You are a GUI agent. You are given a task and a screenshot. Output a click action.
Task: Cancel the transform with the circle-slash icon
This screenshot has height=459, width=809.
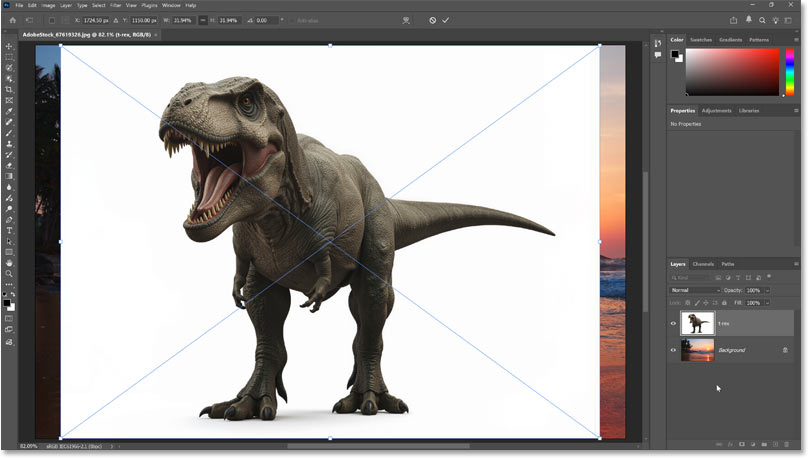pos(432,20)
